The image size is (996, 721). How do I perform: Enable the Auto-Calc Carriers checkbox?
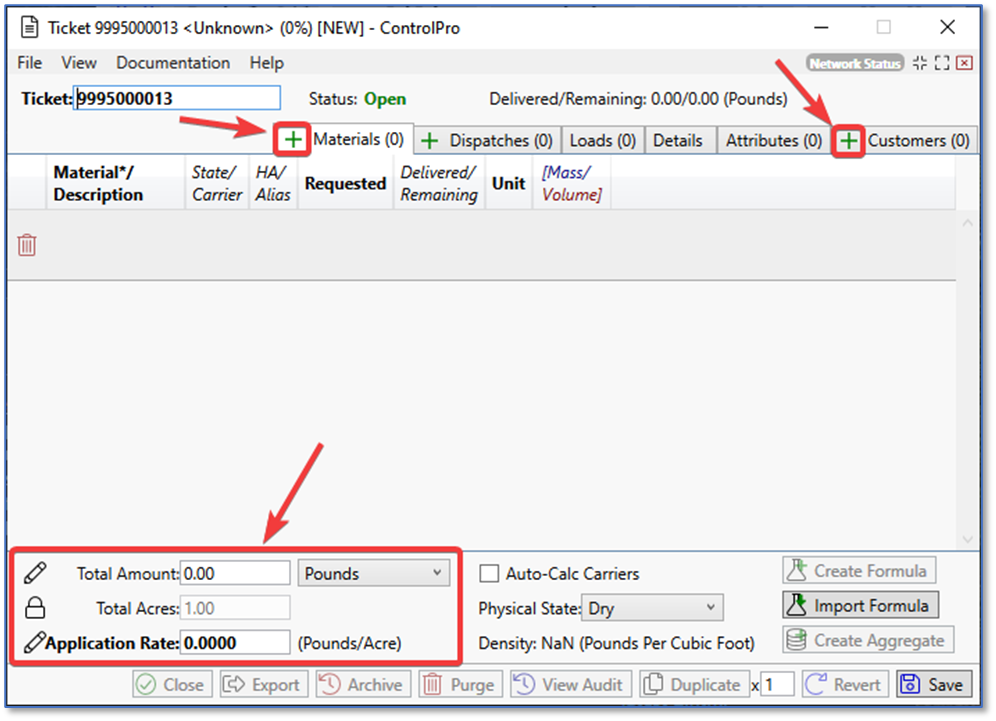[490, 574]
